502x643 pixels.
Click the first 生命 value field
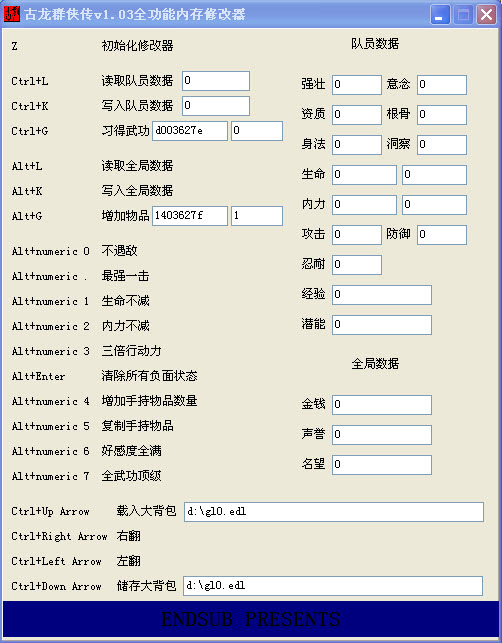pos(364,175)
